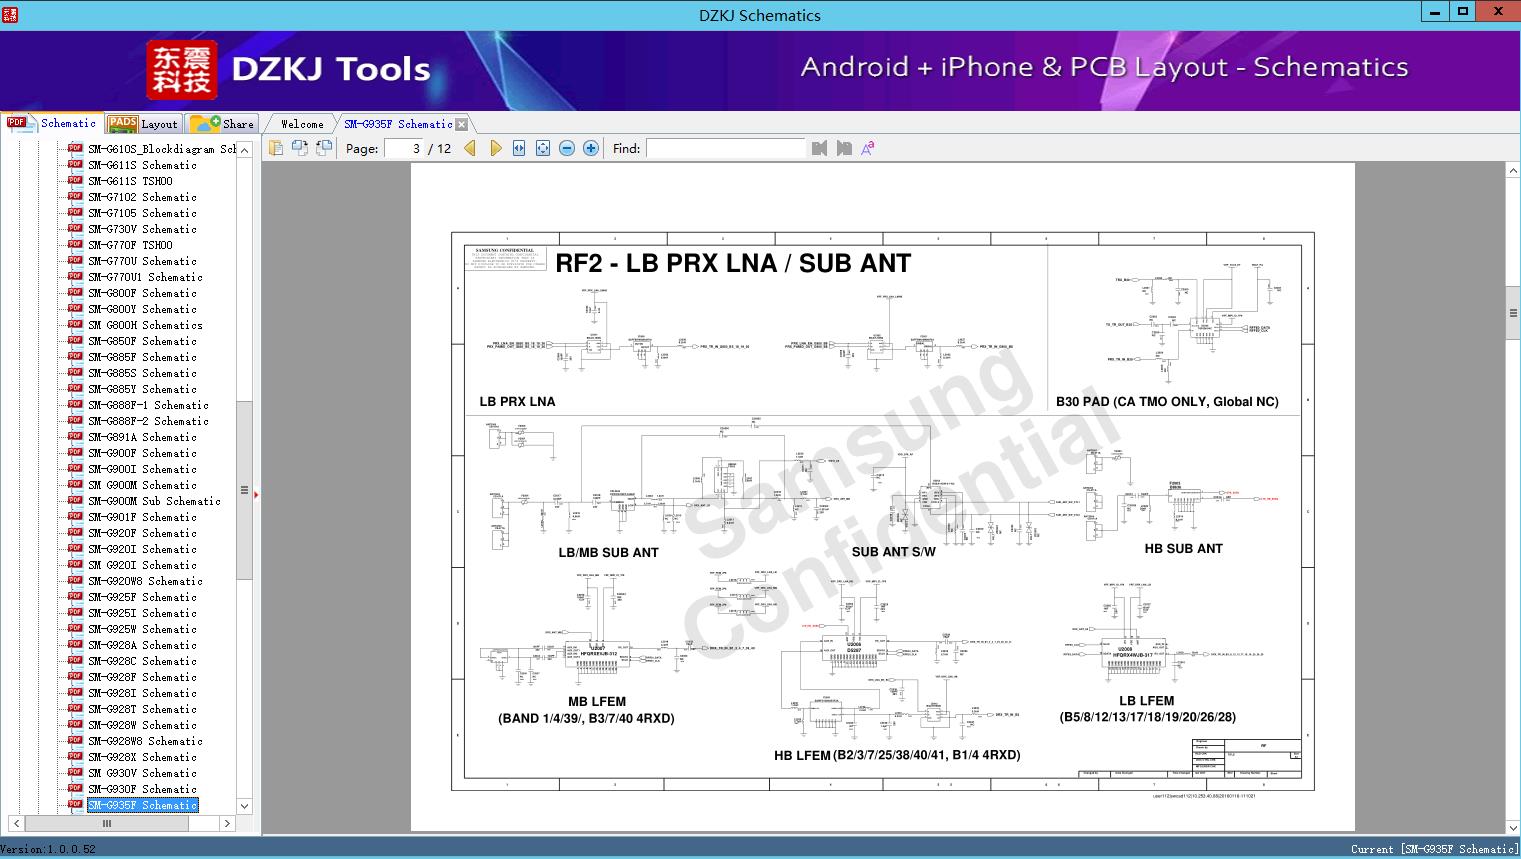Open SM-G925F Schematic entry
Image resolution: width=1521 pixels, height=859 pixels.
point(142,597)
